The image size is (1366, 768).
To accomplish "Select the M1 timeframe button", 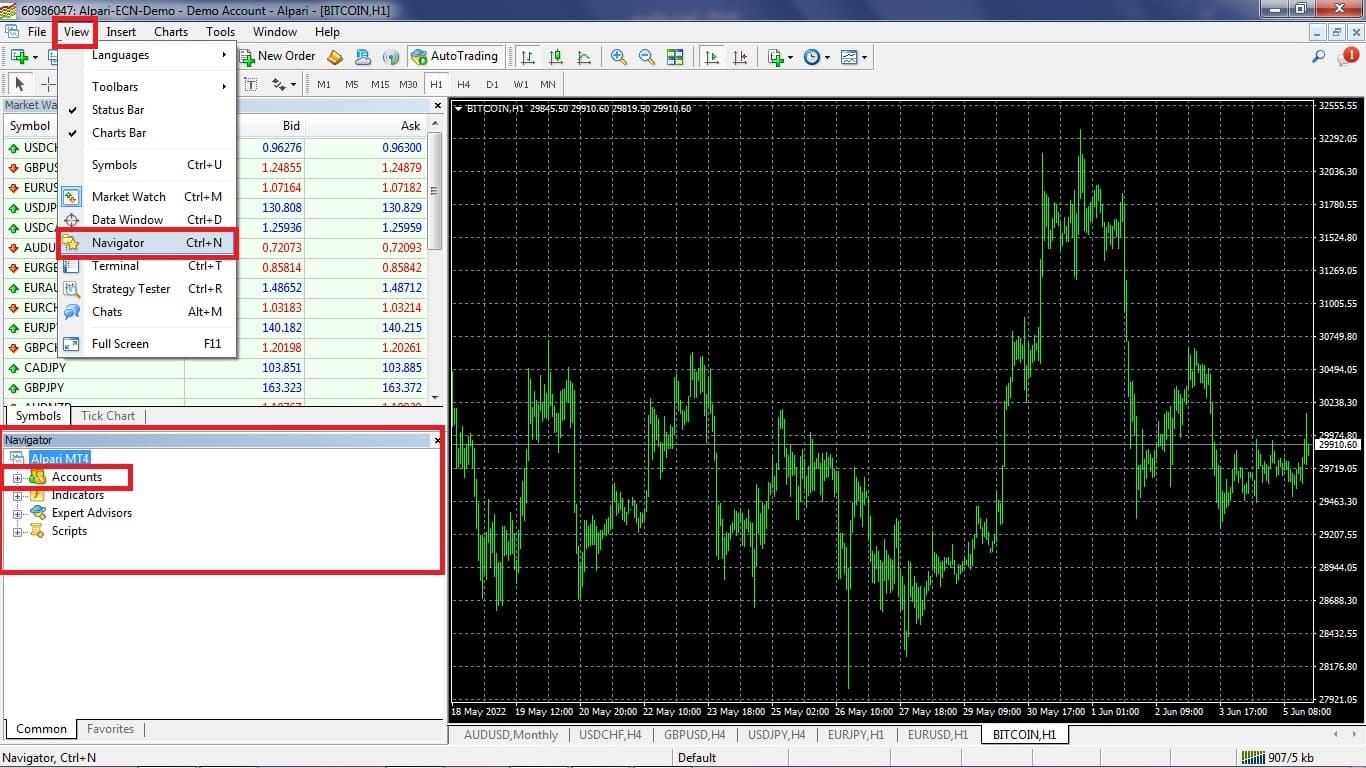I will [x=324, y=84].
